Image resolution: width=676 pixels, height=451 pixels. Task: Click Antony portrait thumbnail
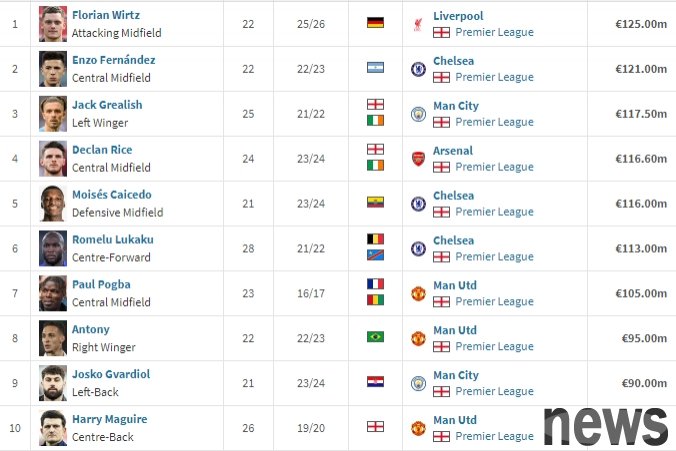click(x=53, y=338)
